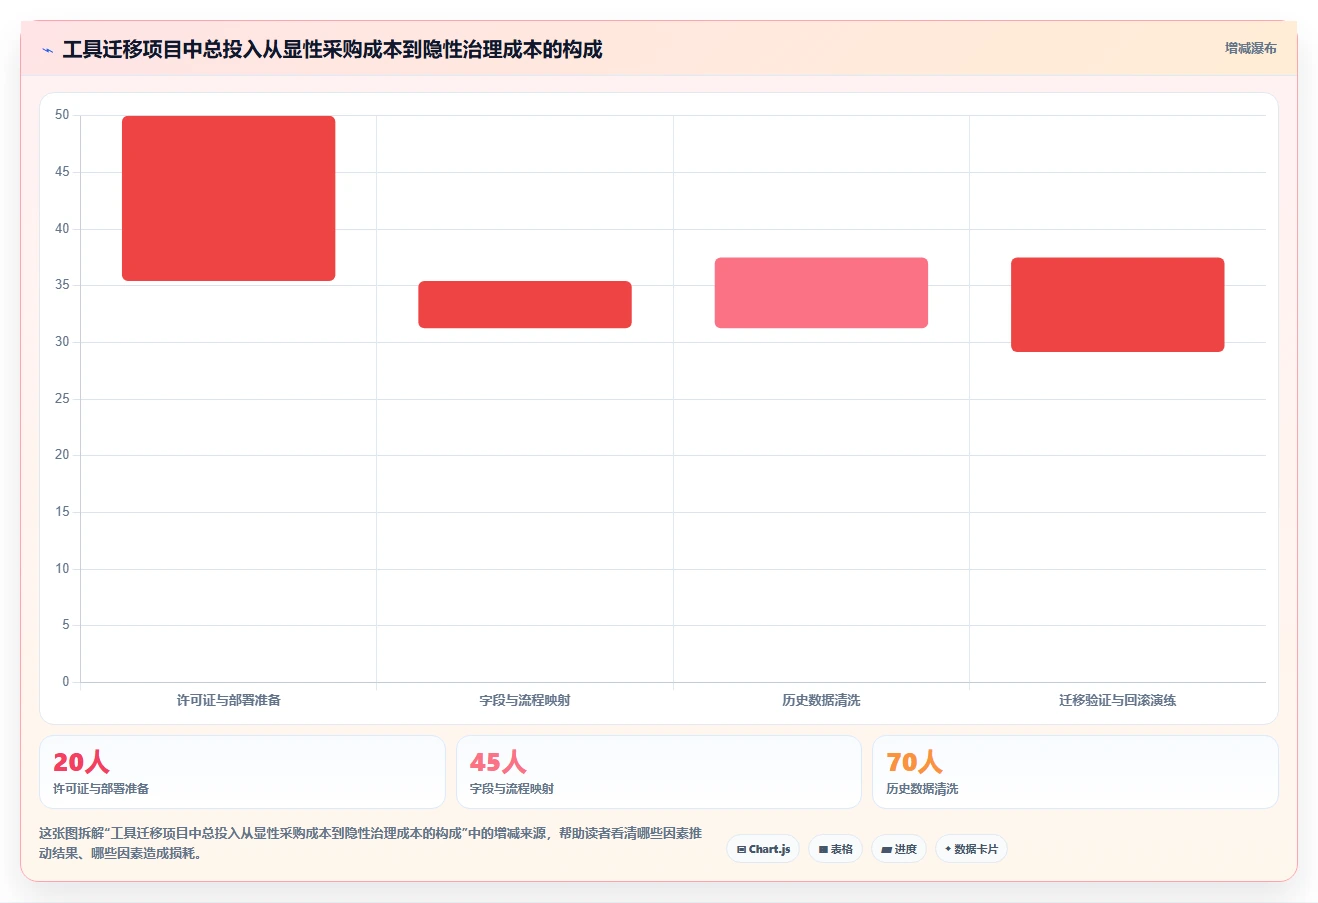Screen dimensions: 1318x903
Task: Click x-axis label 历史数据清洗
Action: point(821,700)
